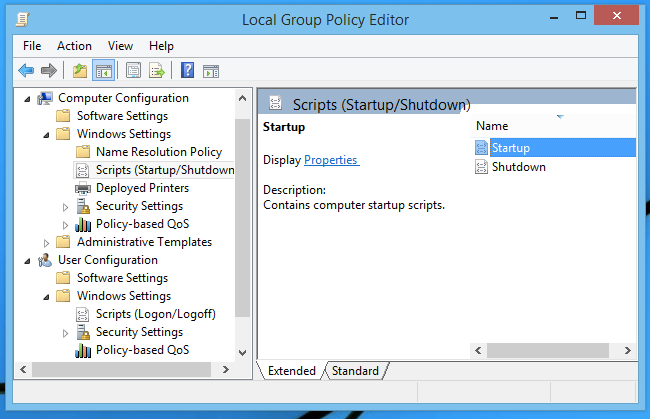This screenshot has height=419, width=650.
Task: Select Policy-based QoS under Computer Configuration
Action: (x=142, y=224)
